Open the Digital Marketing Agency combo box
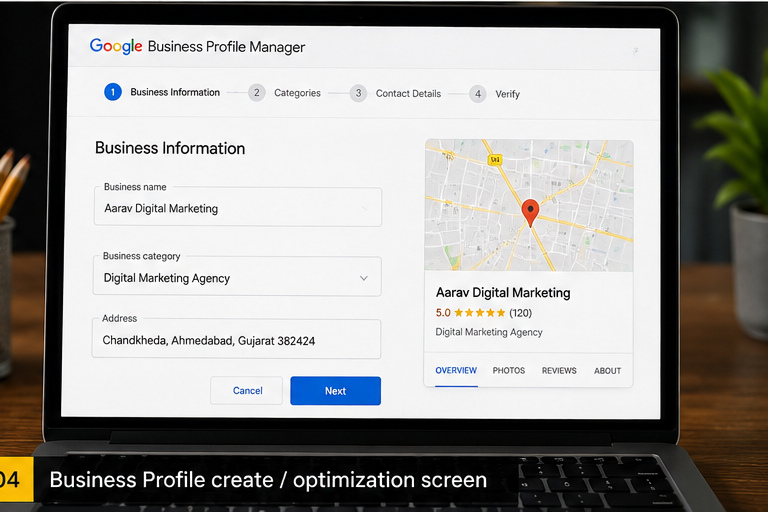Image resolution: width=768 pixels, height=512 pixels. click(237, 276)
